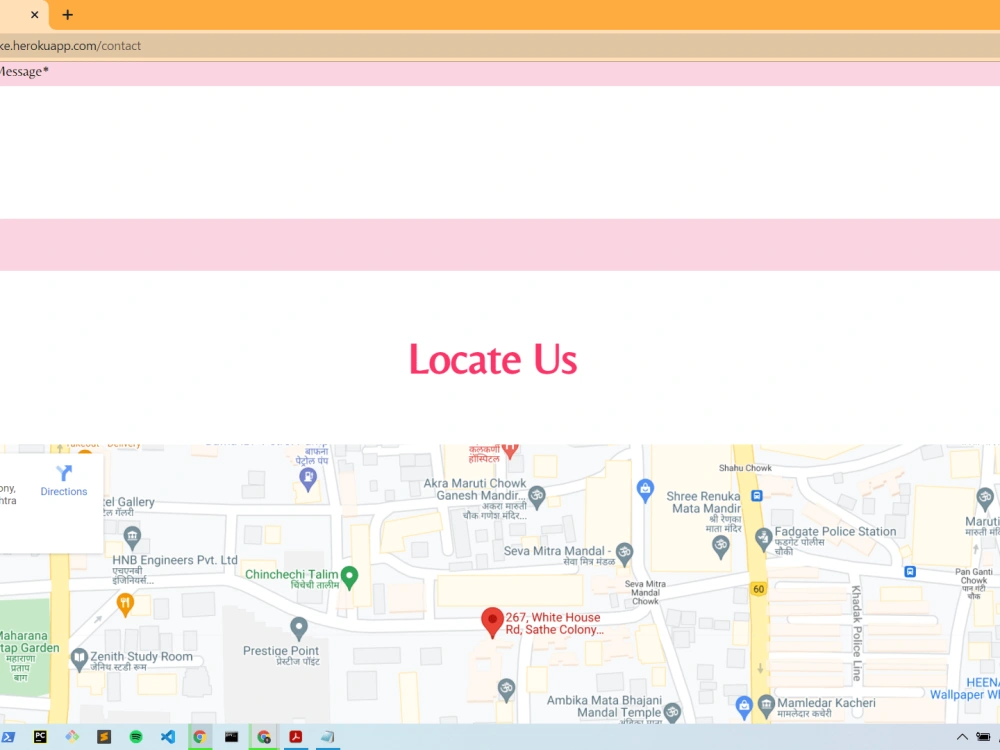The width and height of the screenshot is (1000, 750).
Task: Click the red 267 White House Rd marker
Action: (492, 623)
